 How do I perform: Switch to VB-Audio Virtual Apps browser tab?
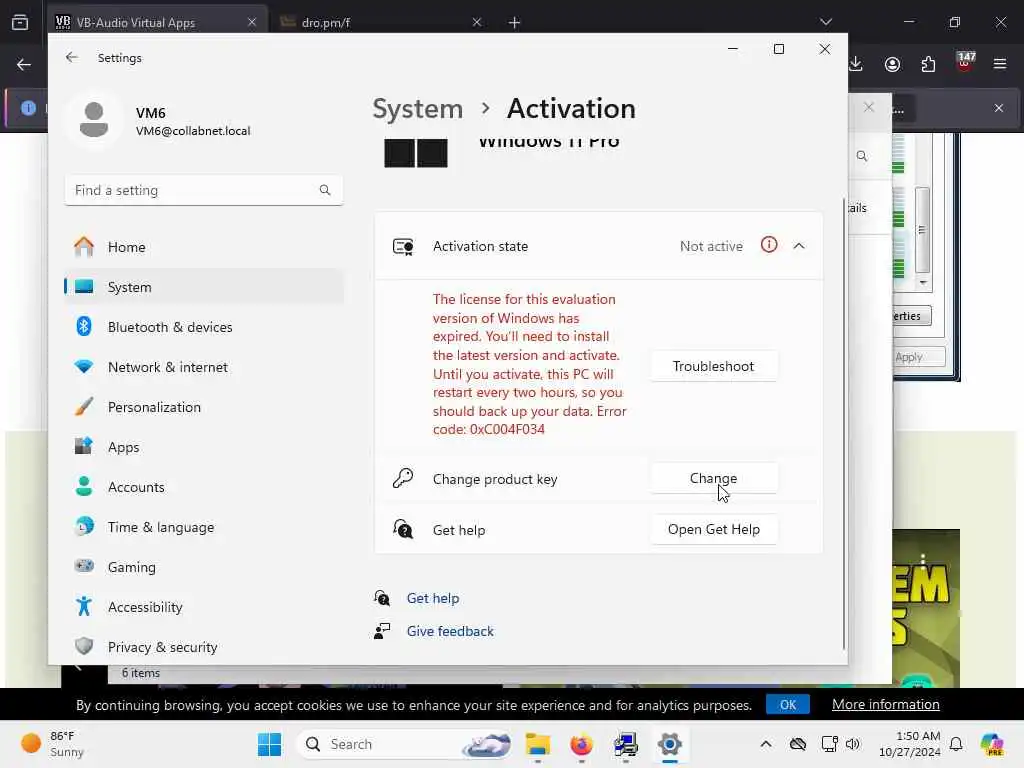click(157, 22)
